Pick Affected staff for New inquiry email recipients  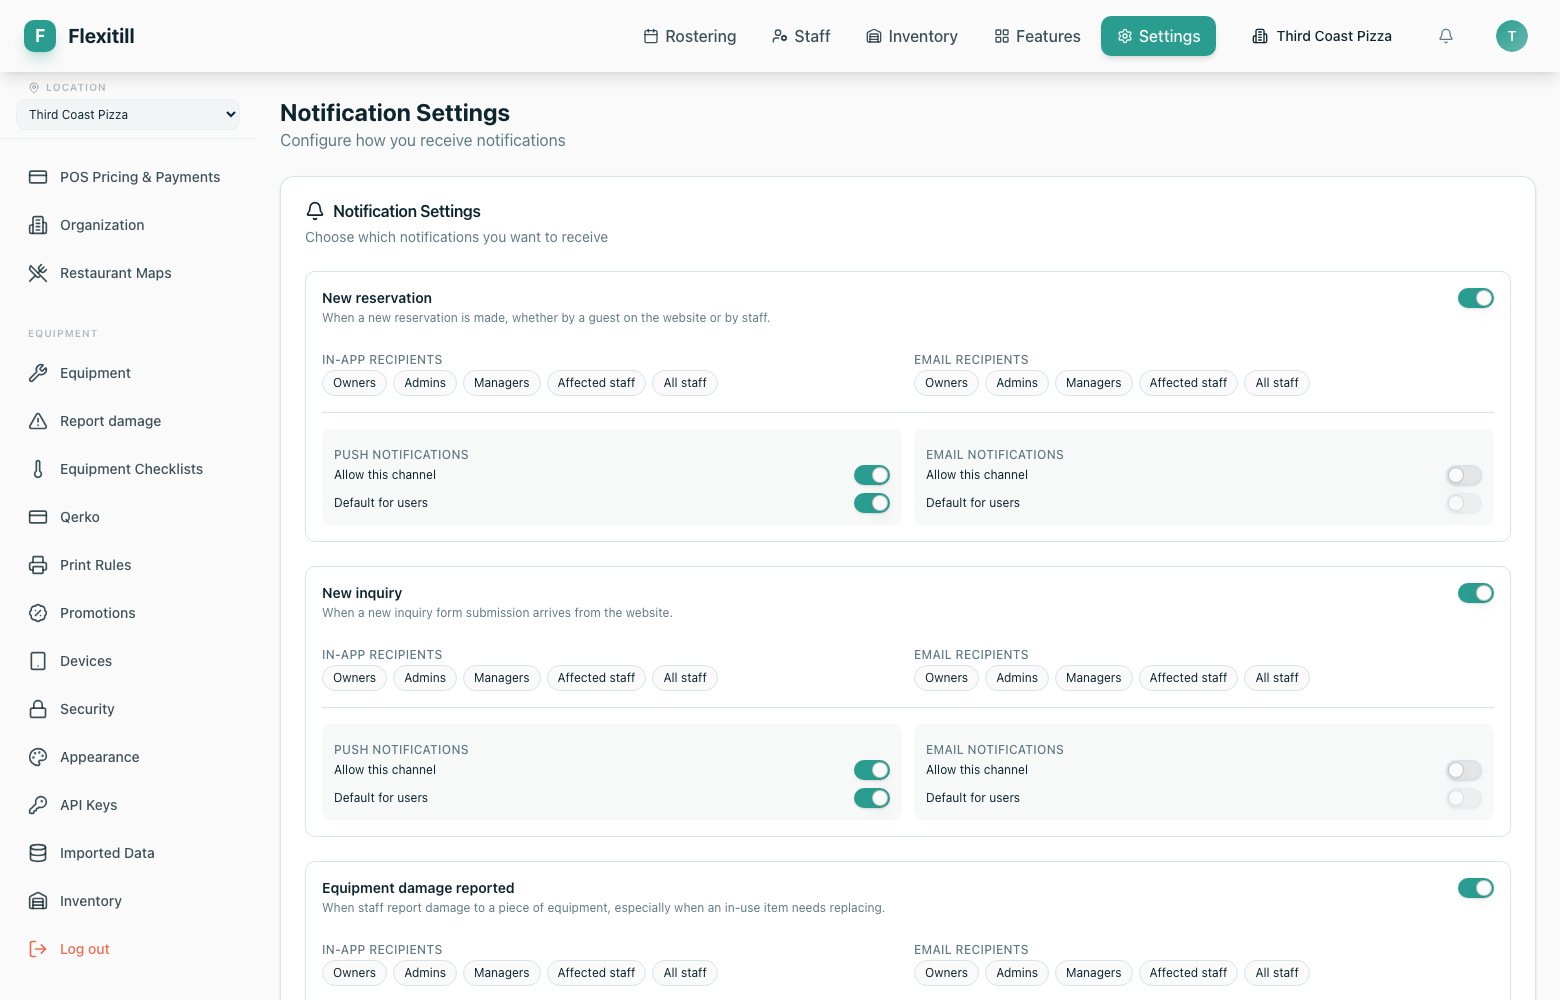pos(1188,678)
